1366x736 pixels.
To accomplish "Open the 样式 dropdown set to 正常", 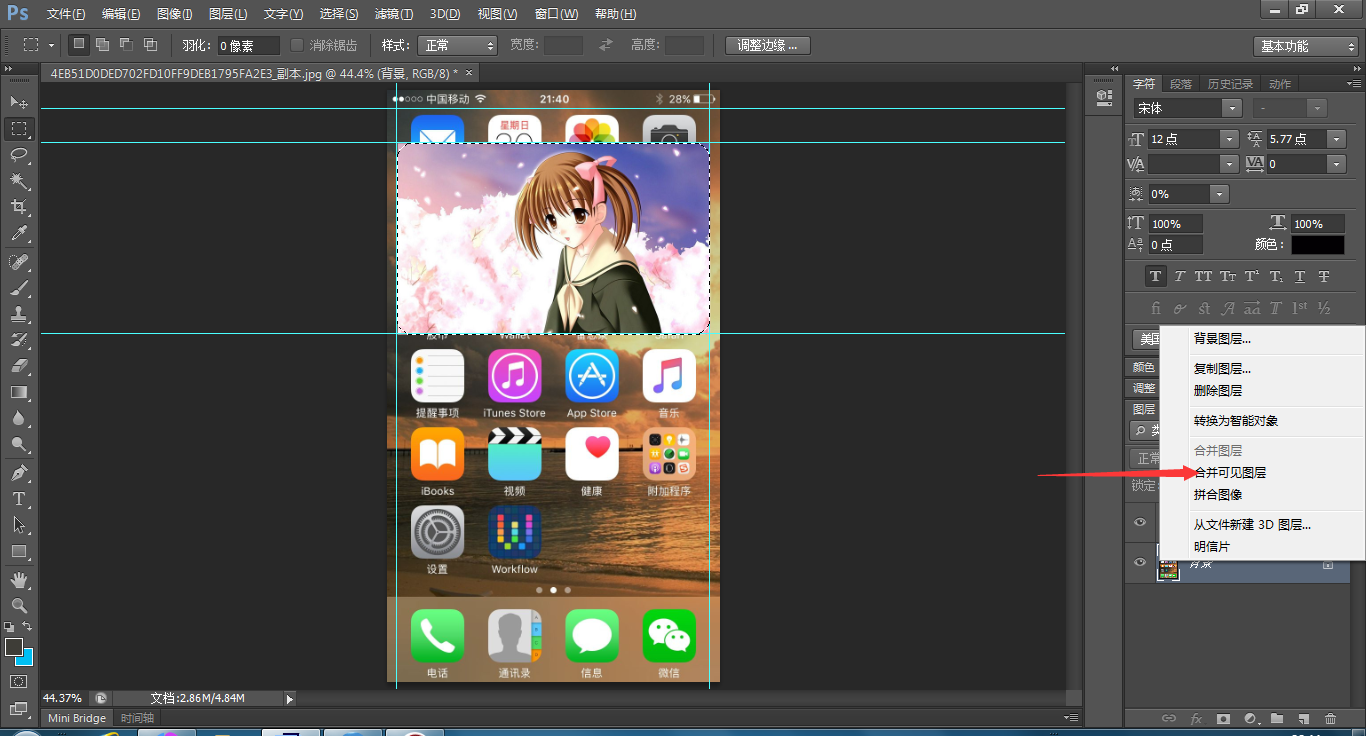I will [459, 45].
